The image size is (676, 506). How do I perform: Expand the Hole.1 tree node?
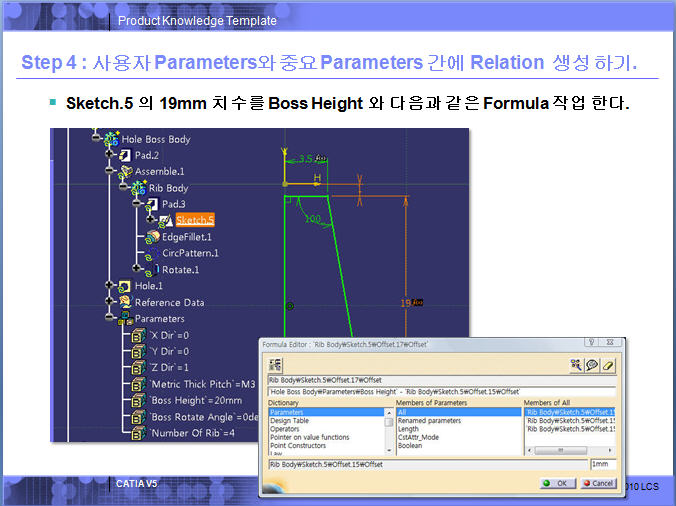coord(110,286)
